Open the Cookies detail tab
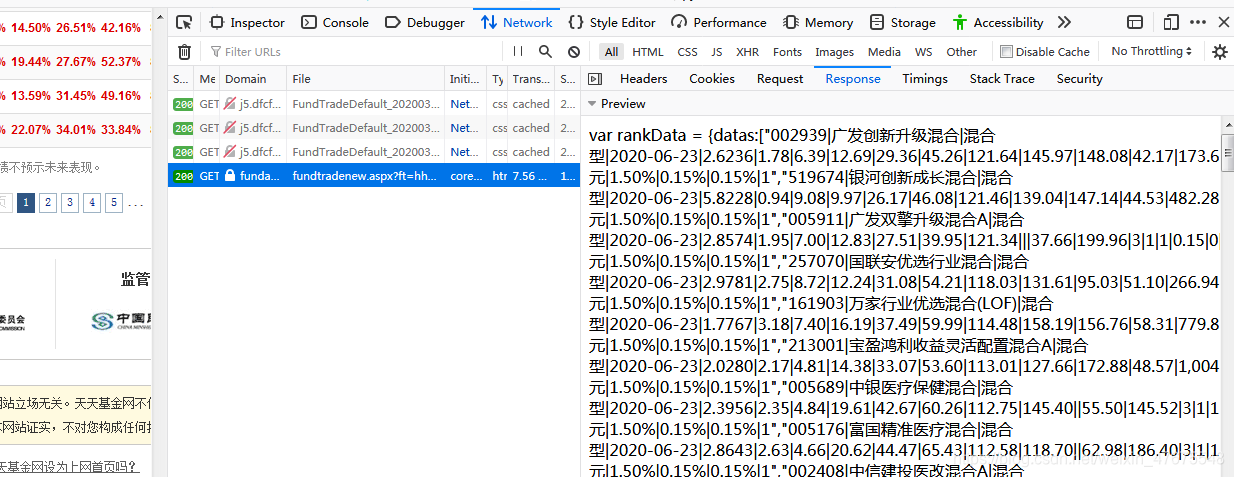This screenshot has width=1234, height=477. [712, 79]
